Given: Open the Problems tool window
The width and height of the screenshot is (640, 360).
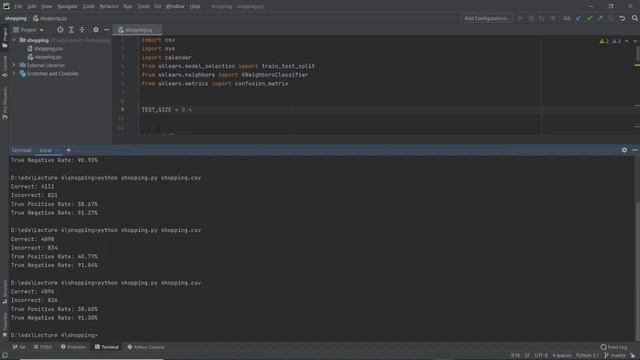Looking at the screenshot, I should pyautogui.click(x=73, y=347).
